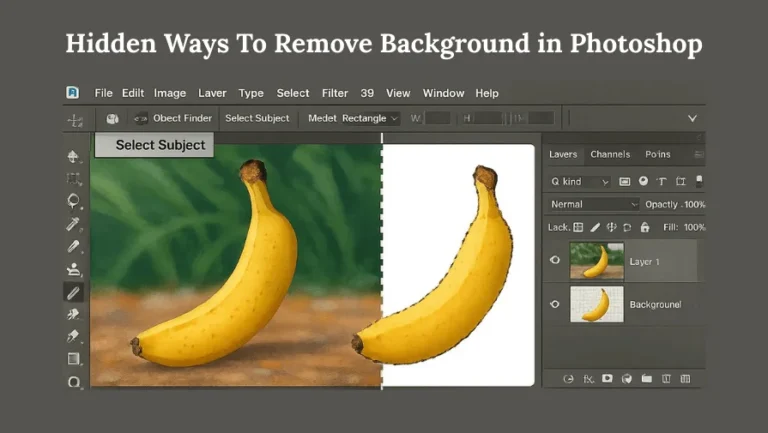Open the fx layer styles icon

tap(587, 379)
